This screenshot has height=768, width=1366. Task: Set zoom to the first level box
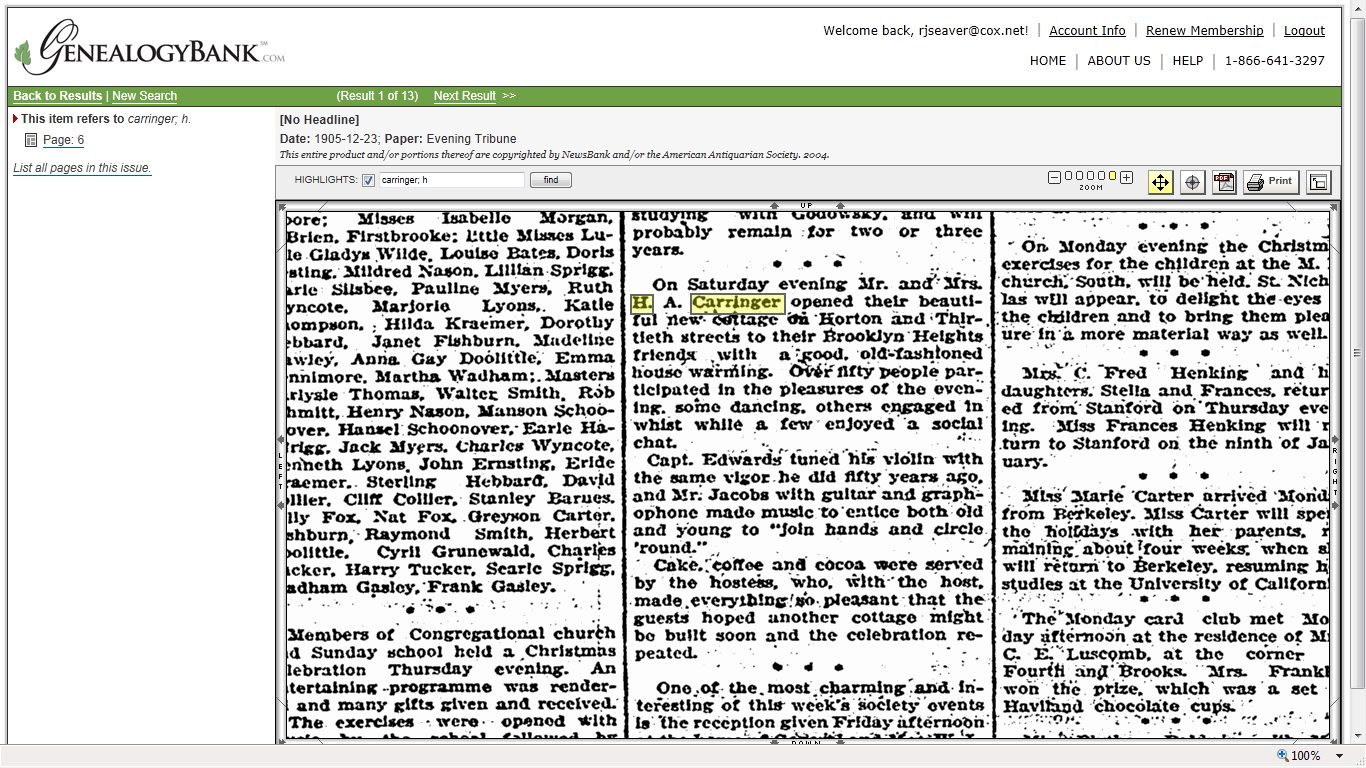1067,176
